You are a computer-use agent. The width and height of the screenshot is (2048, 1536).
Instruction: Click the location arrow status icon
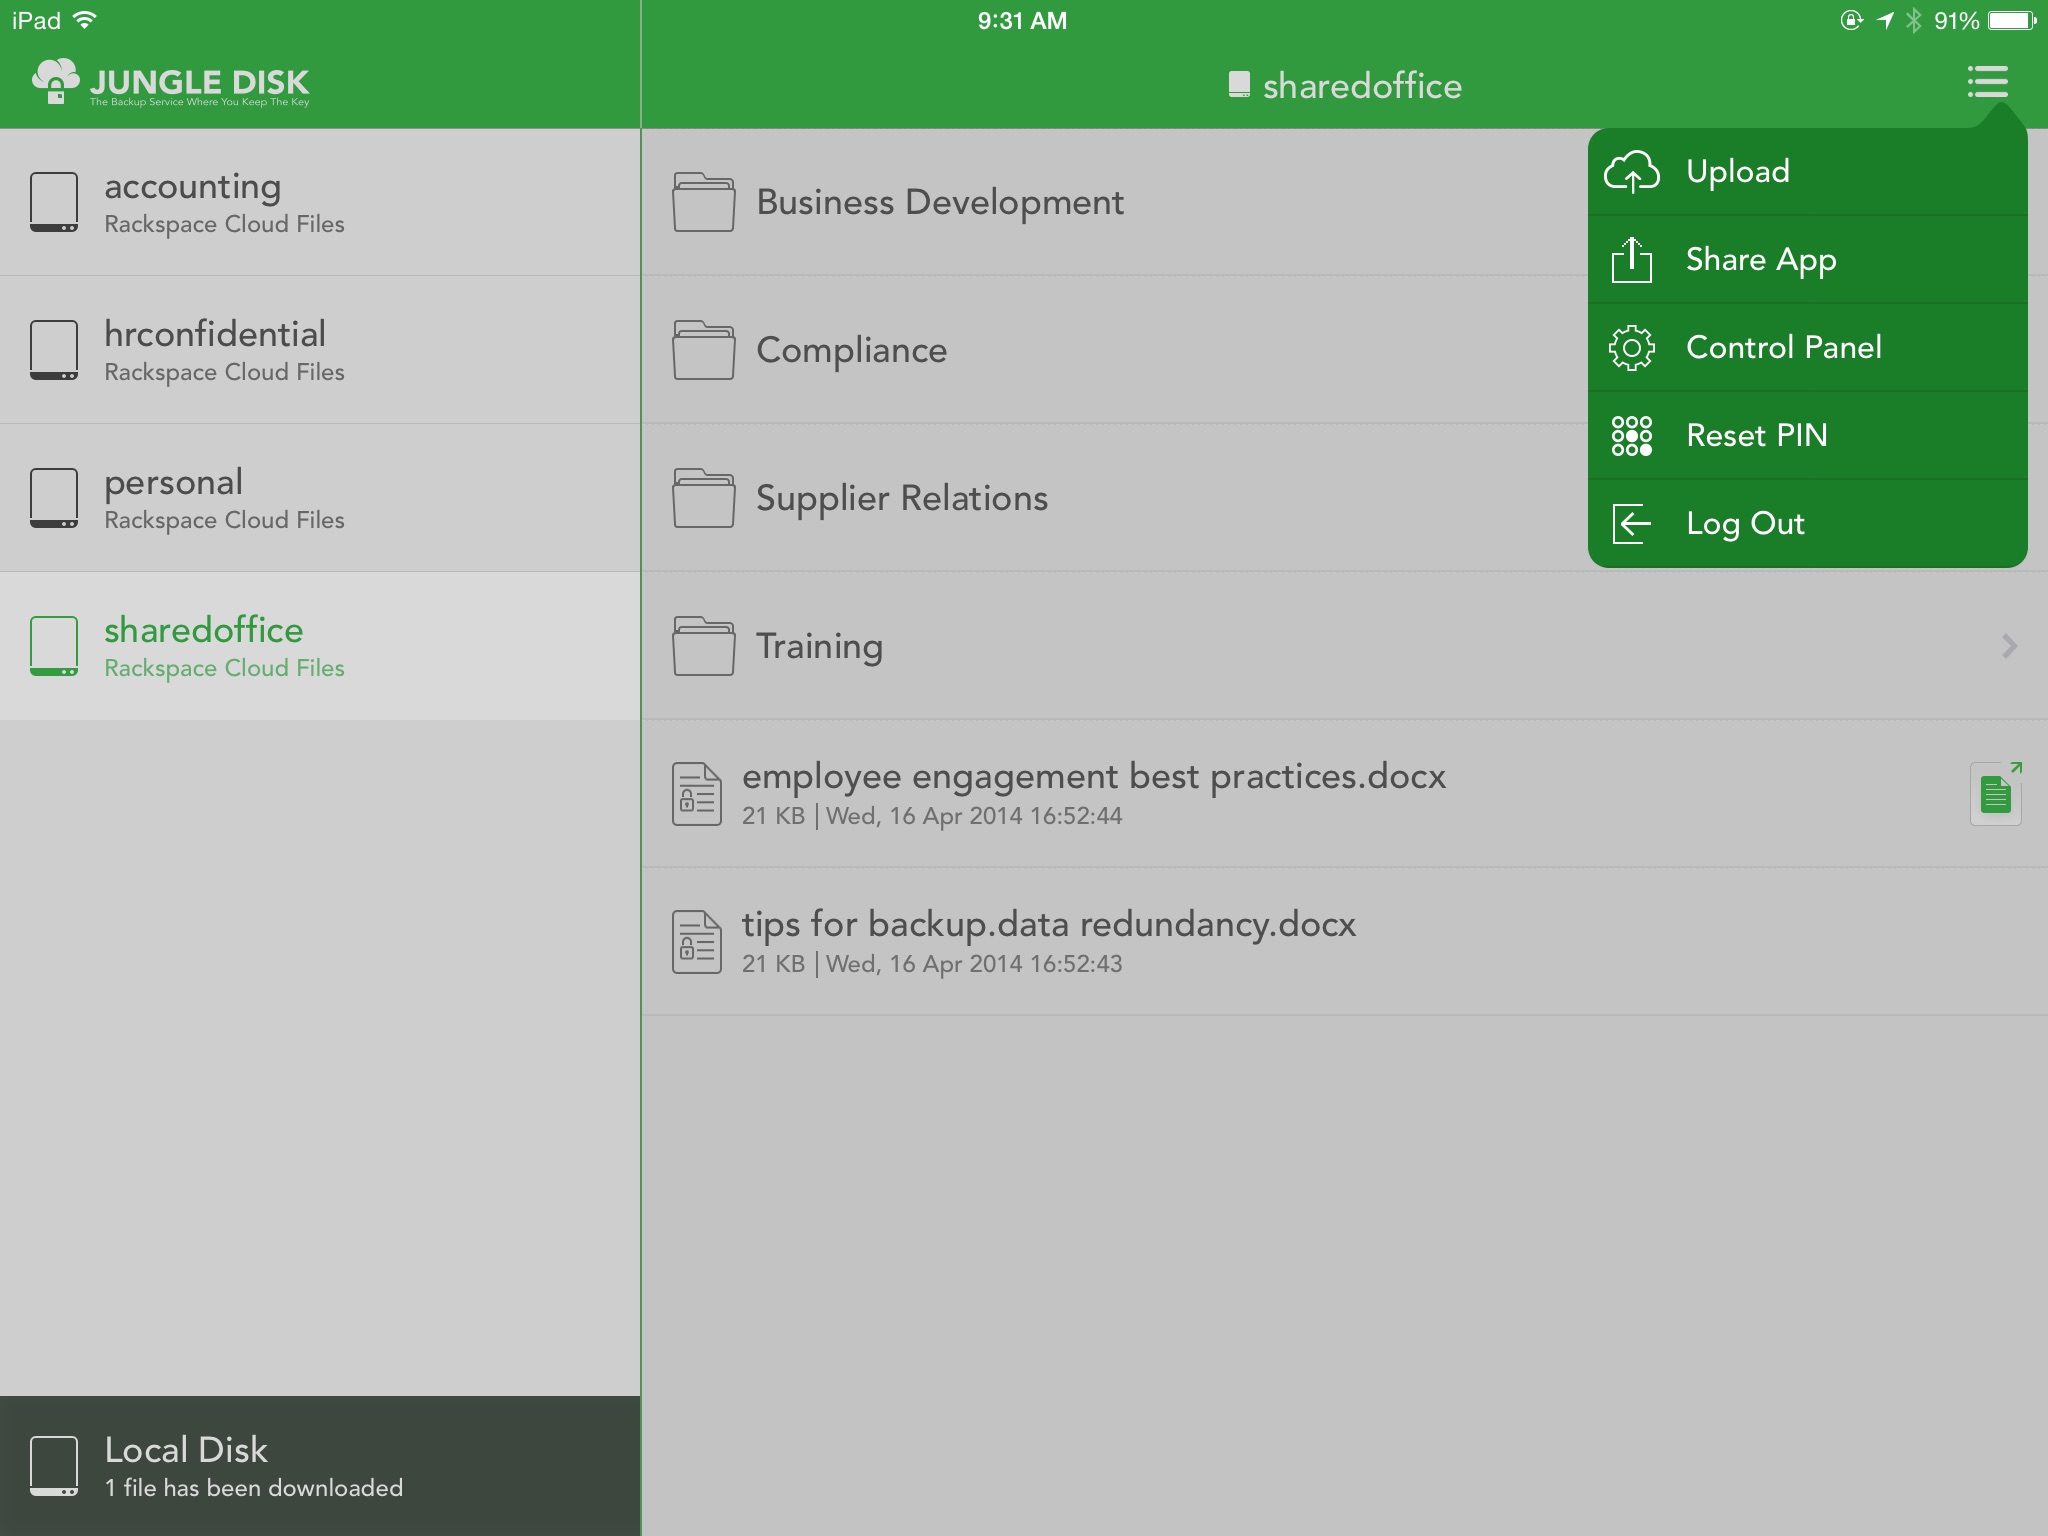click(1884, 21)
